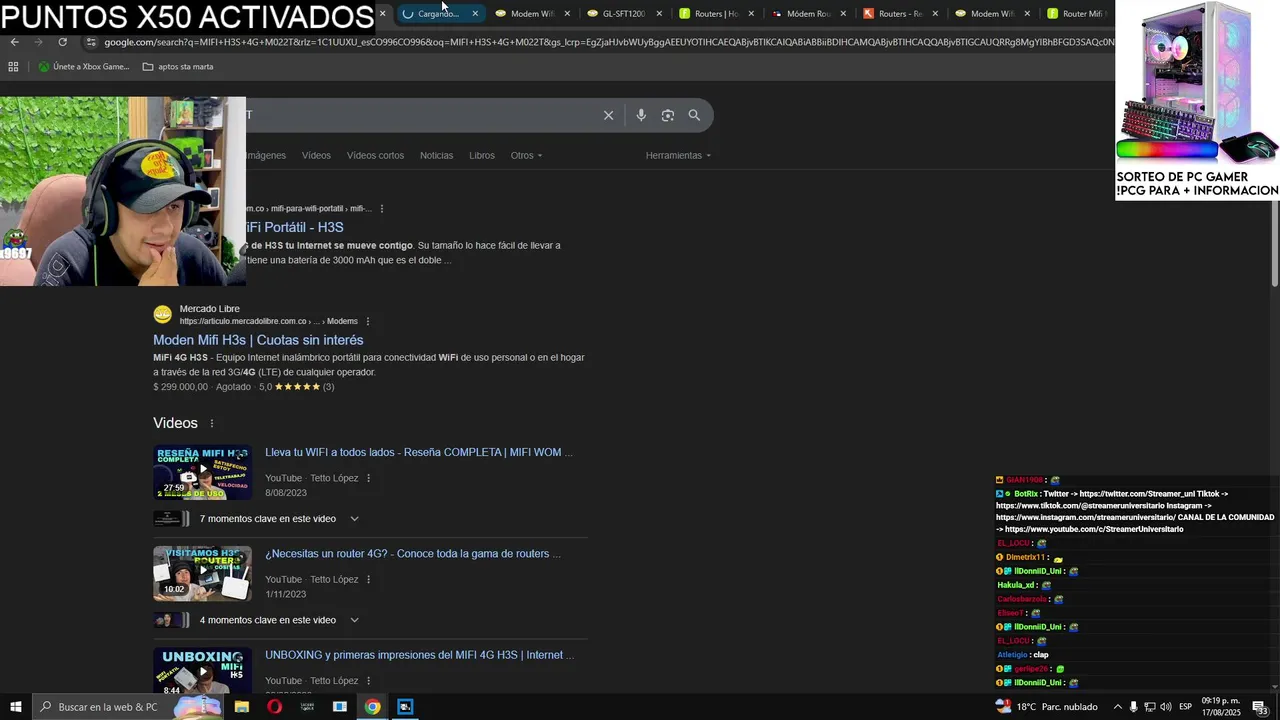The image size is (1280, 720).
Task: Open the Herramientas dropdown
Action: click(x=678, y=155)
